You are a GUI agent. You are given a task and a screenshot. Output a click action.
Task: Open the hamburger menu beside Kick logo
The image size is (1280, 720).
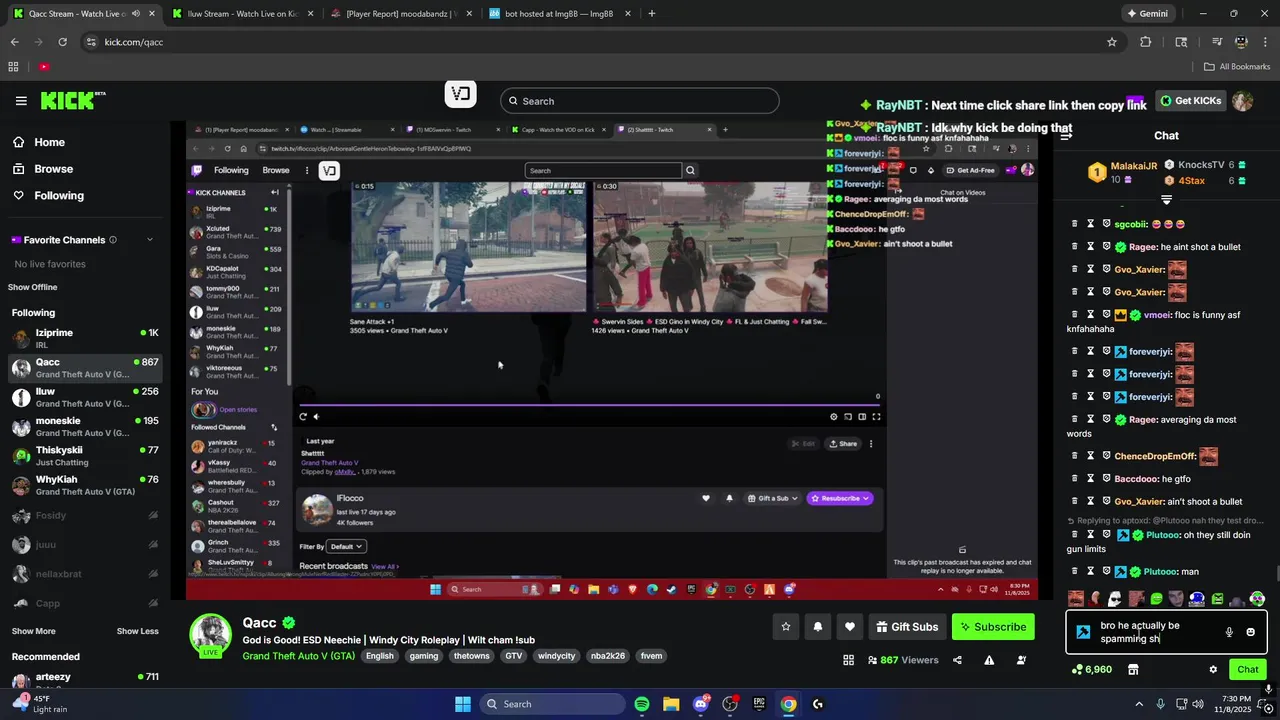coord(21,101)
